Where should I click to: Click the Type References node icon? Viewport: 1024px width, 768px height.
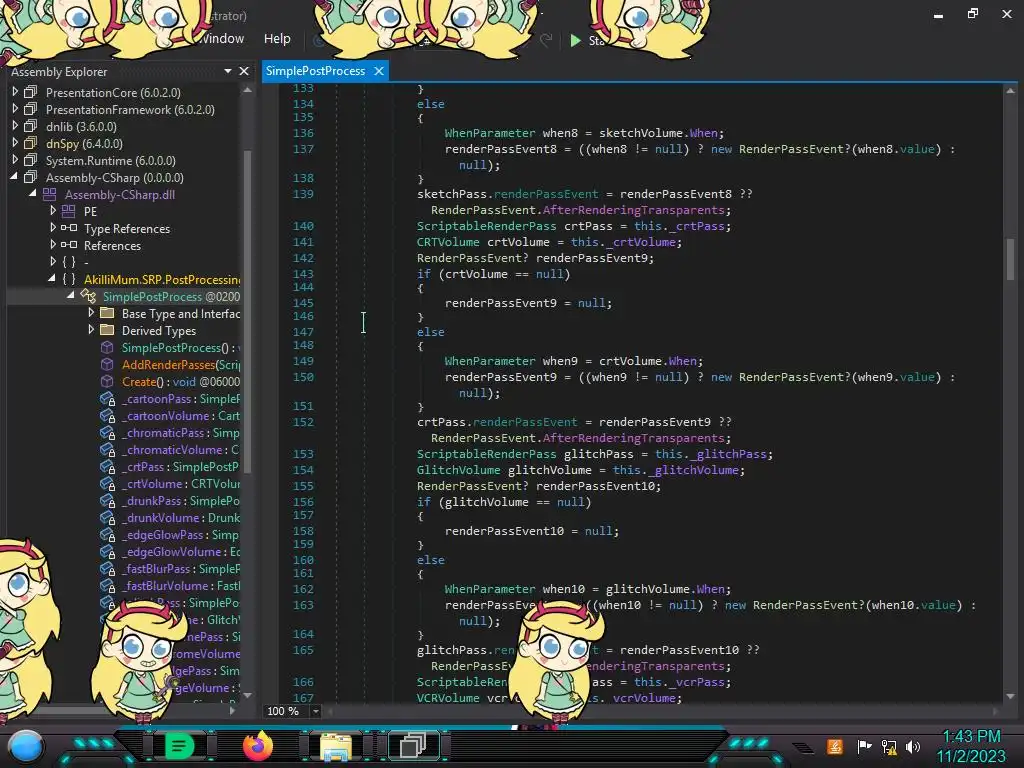point(69,228)
